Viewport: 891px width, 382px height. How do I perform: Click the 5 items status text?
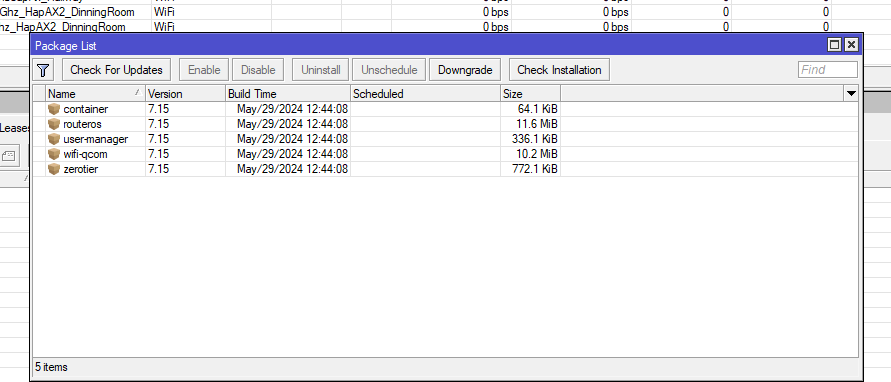(51, 367)
